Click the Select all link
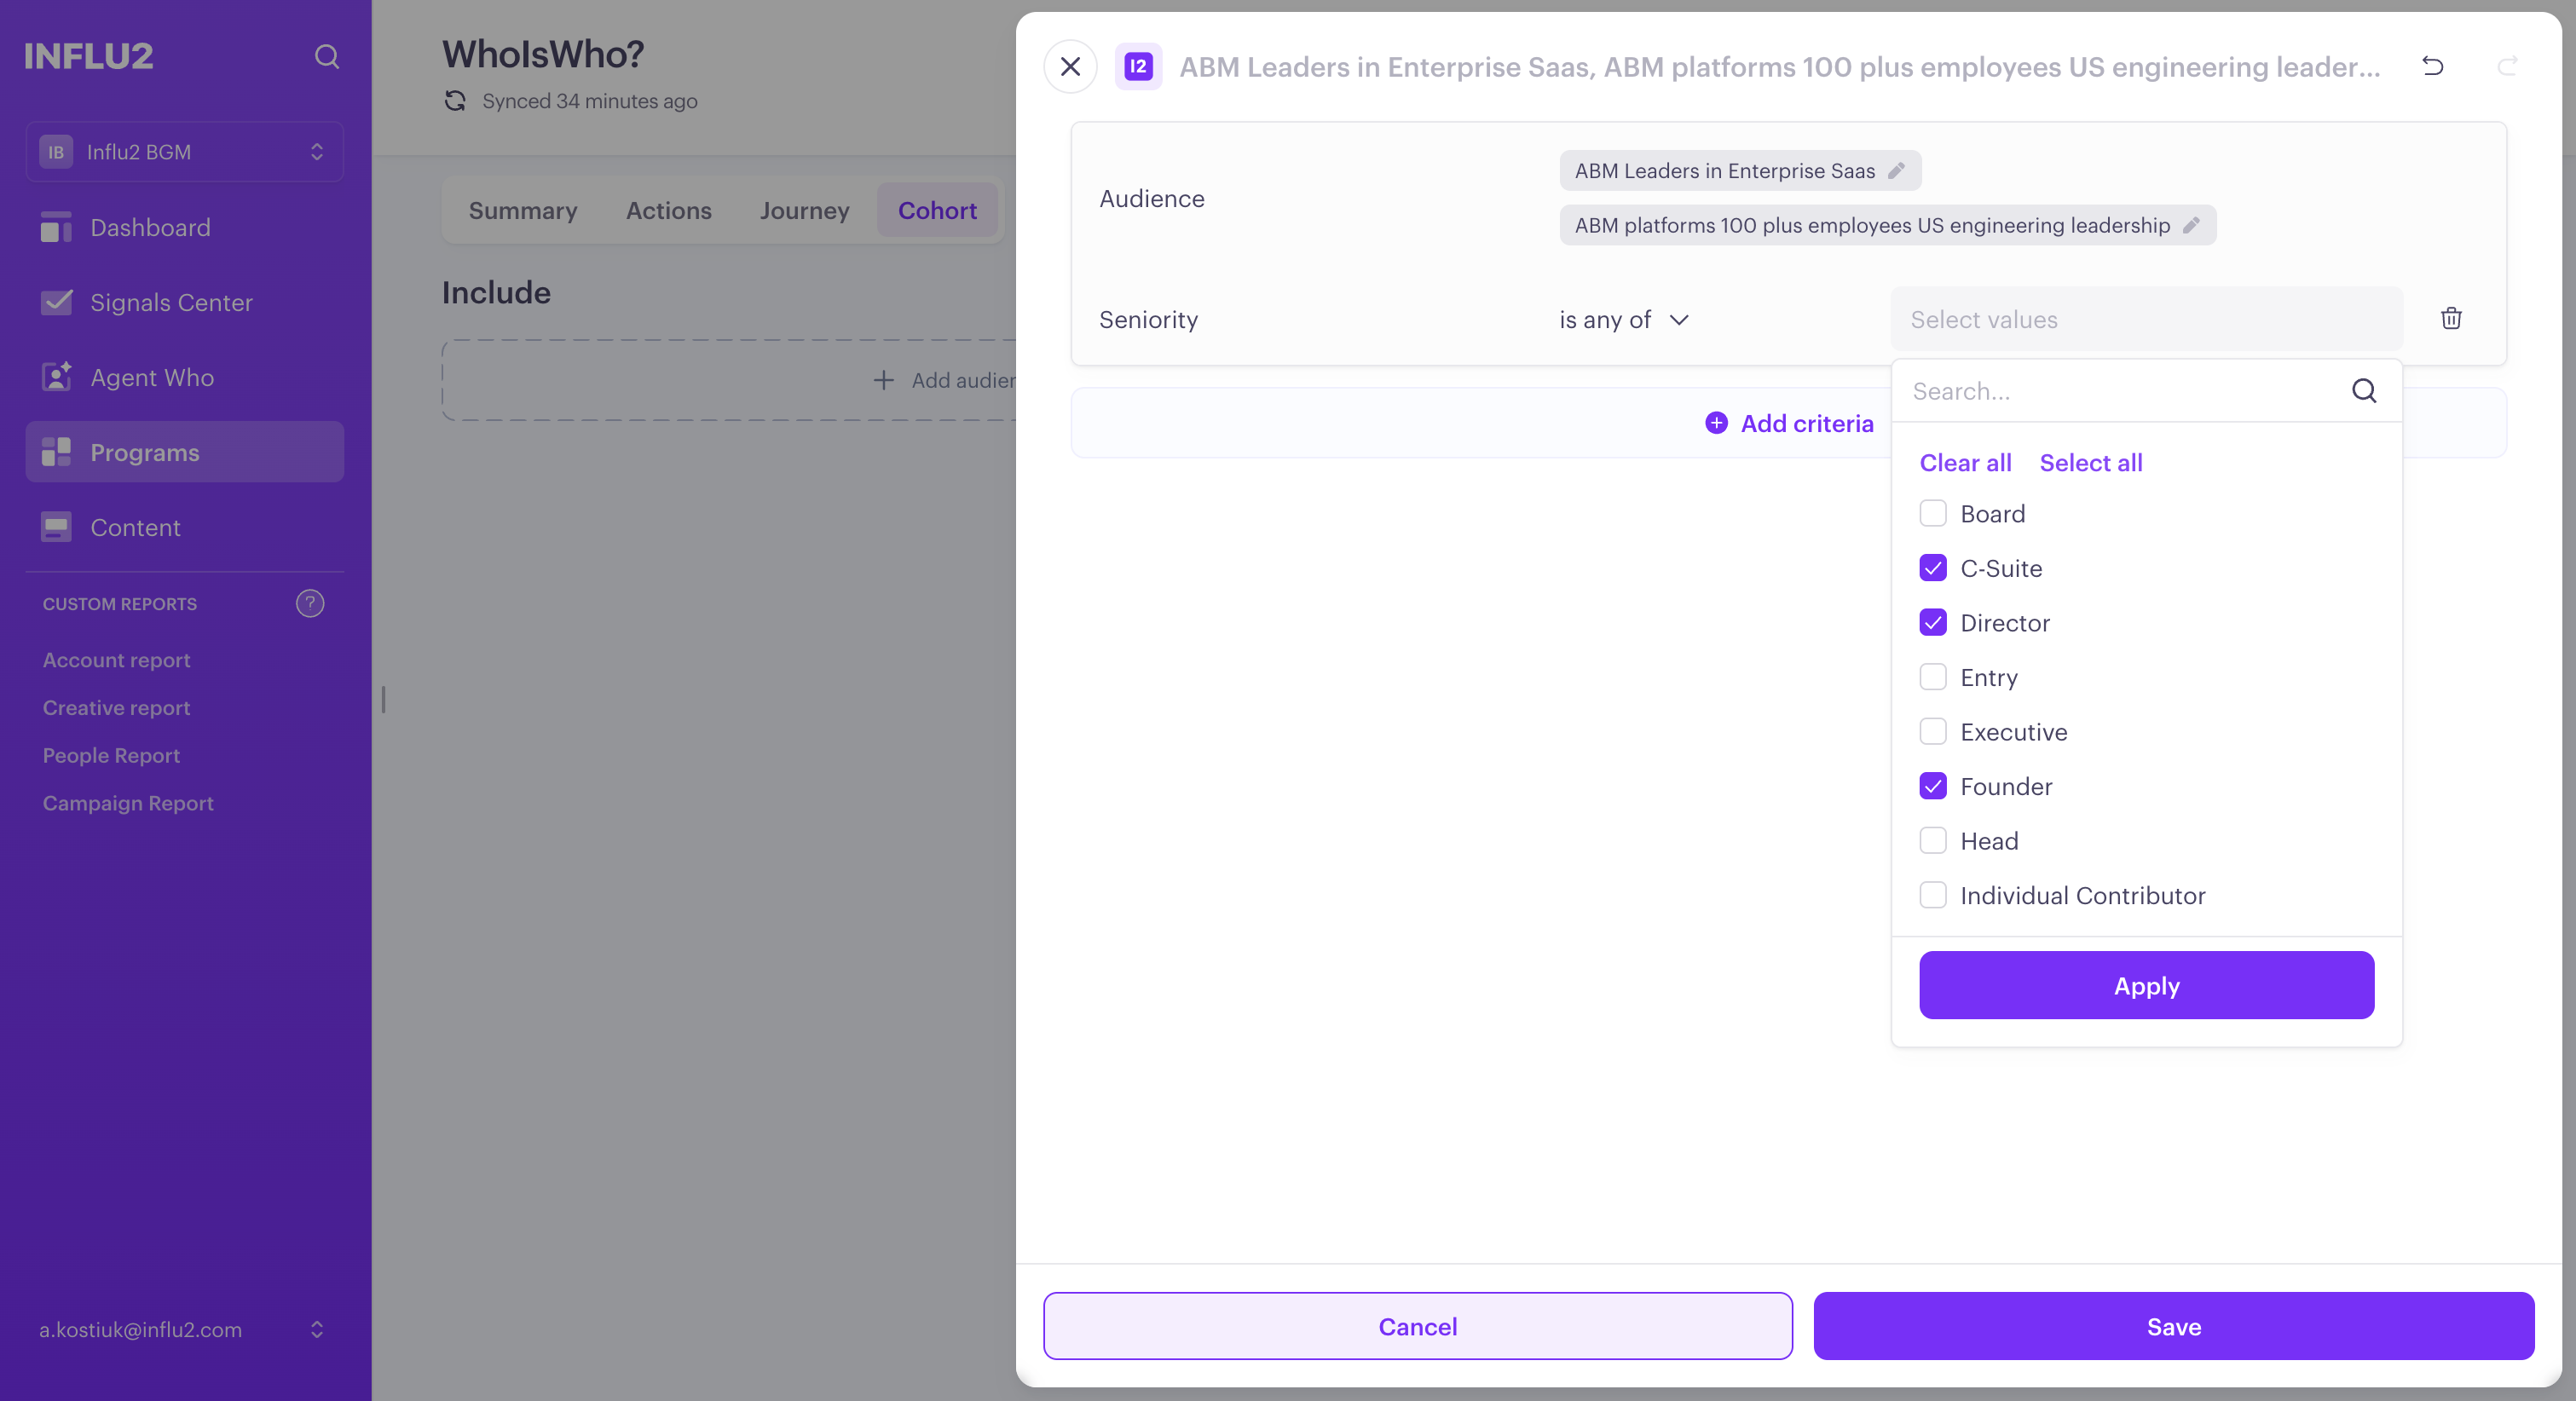Screen dimensions: 2576x1401 pyautogui.click(x=2090, y=463)
